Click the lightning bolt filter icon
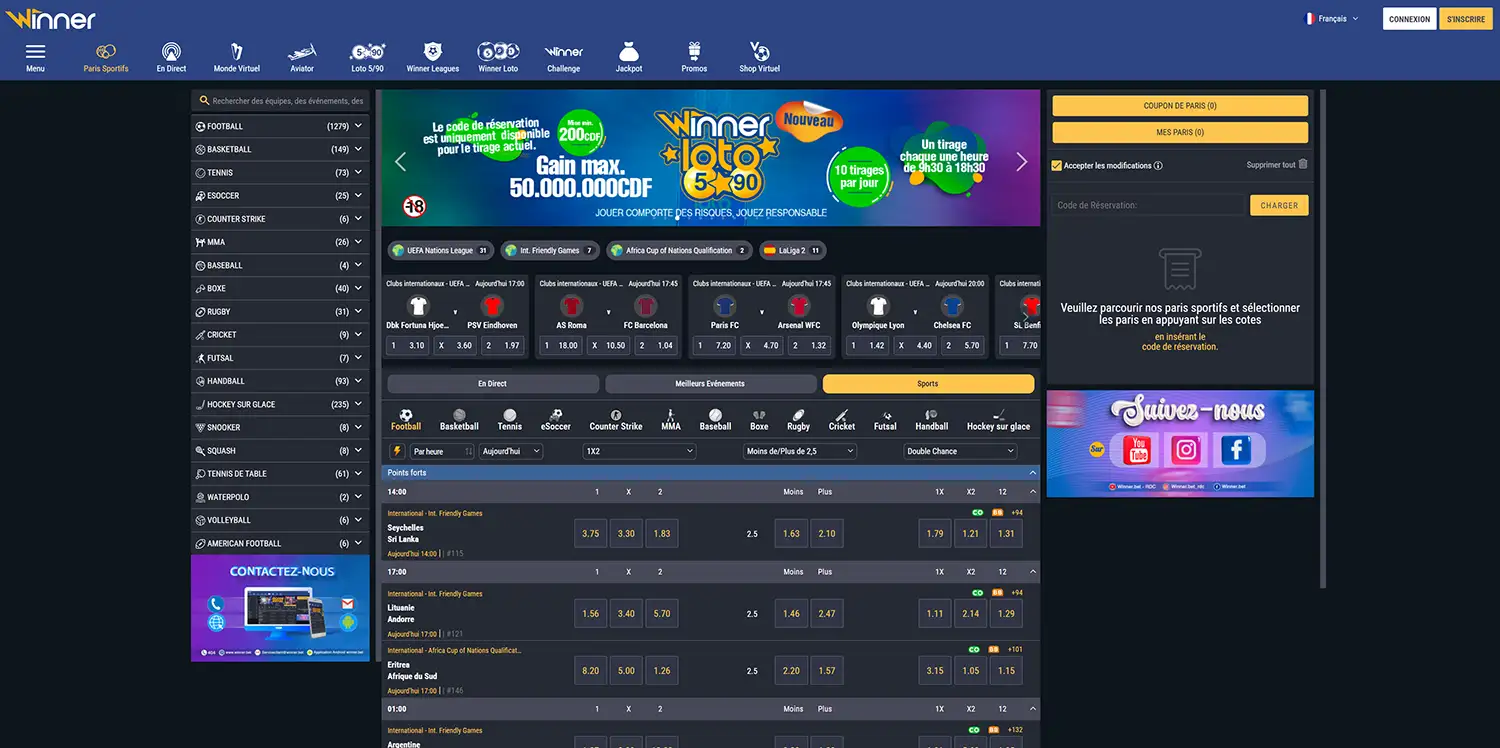 tap(396, 451)
